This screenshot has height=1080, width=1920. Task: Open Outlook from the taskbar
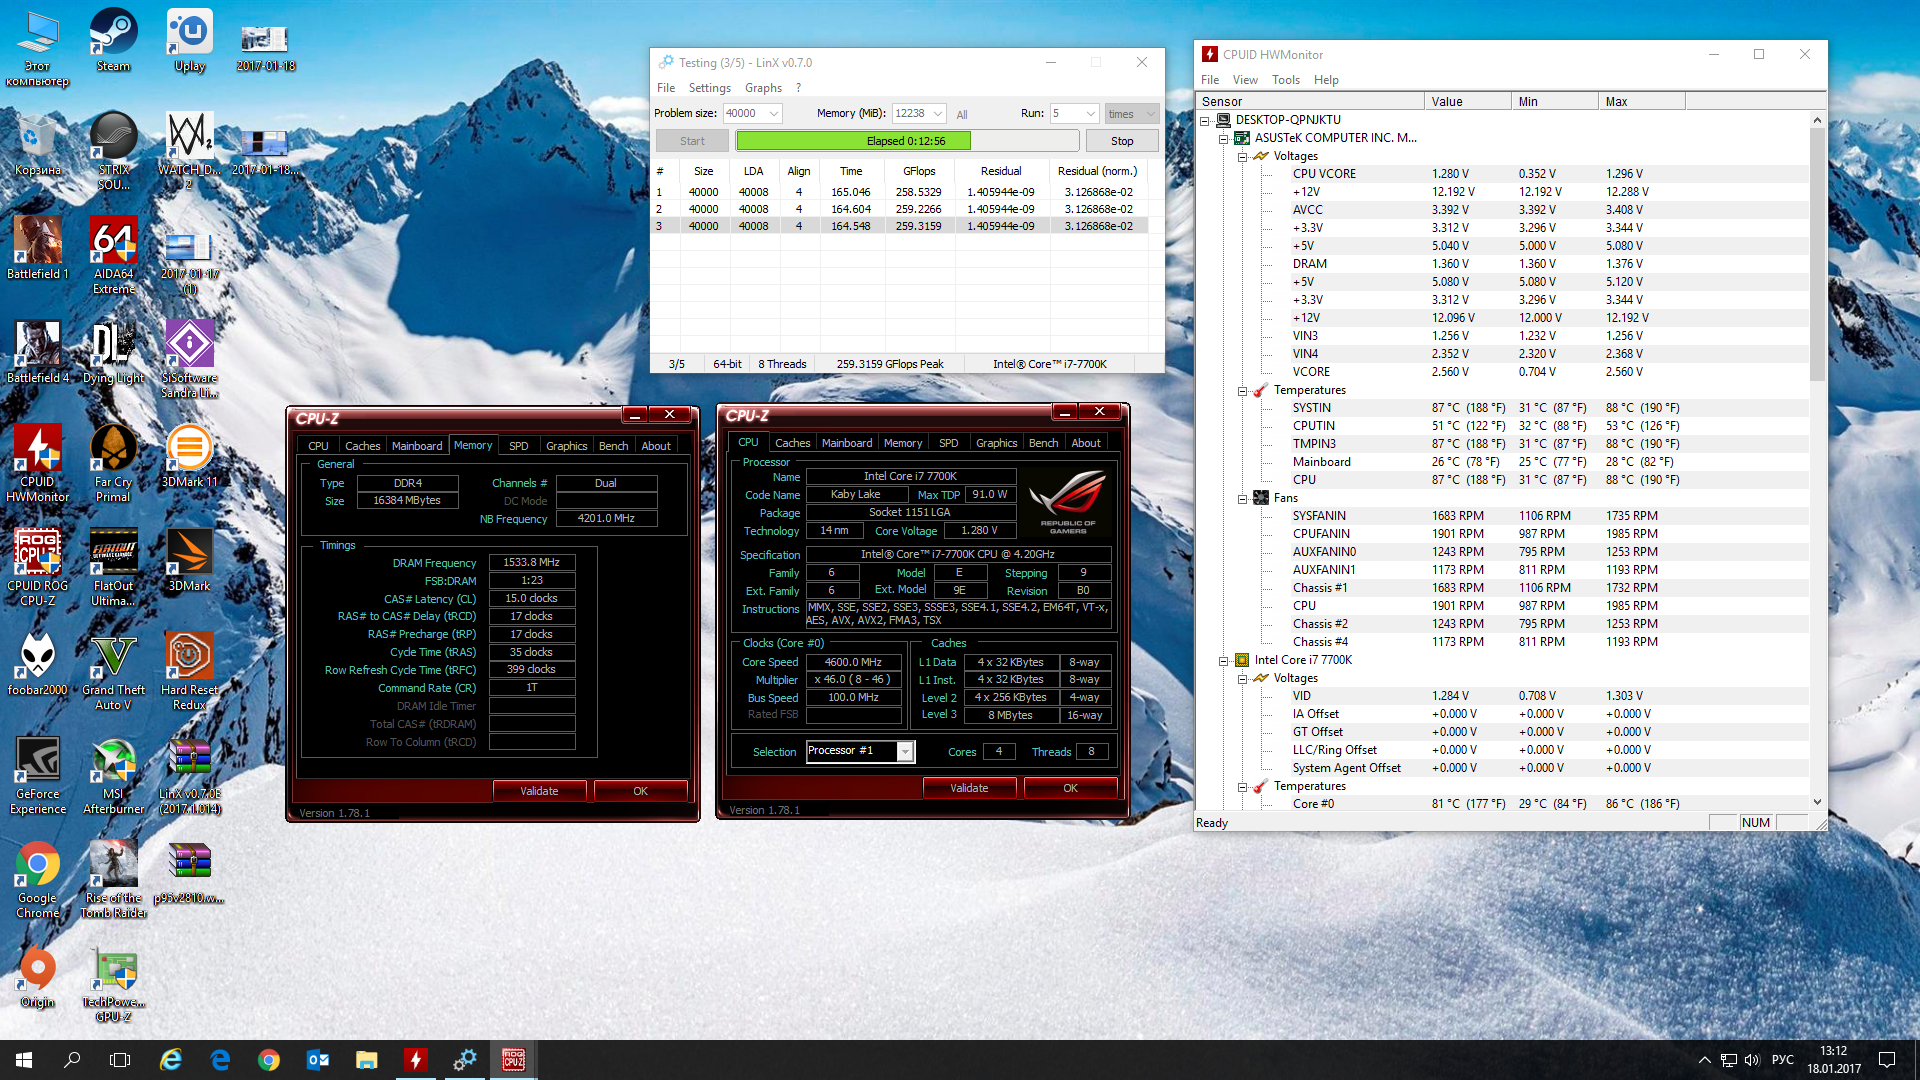click(x=318, y=1060)
